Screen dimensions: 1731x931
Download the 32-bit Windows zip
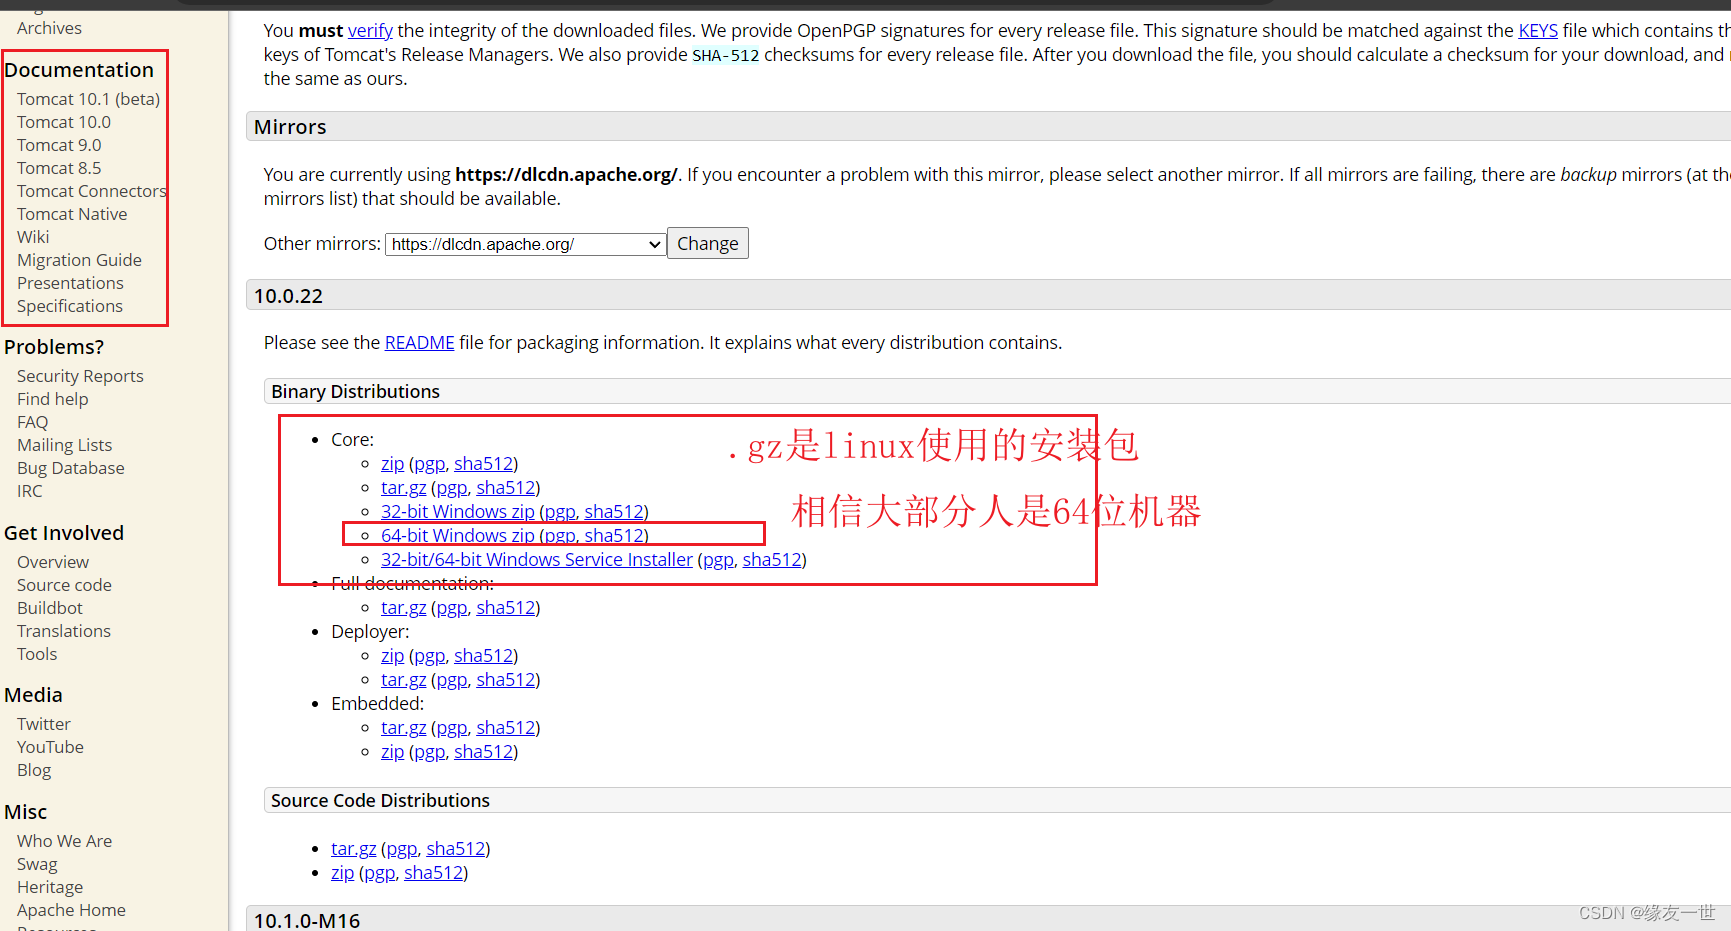point(458,512)
